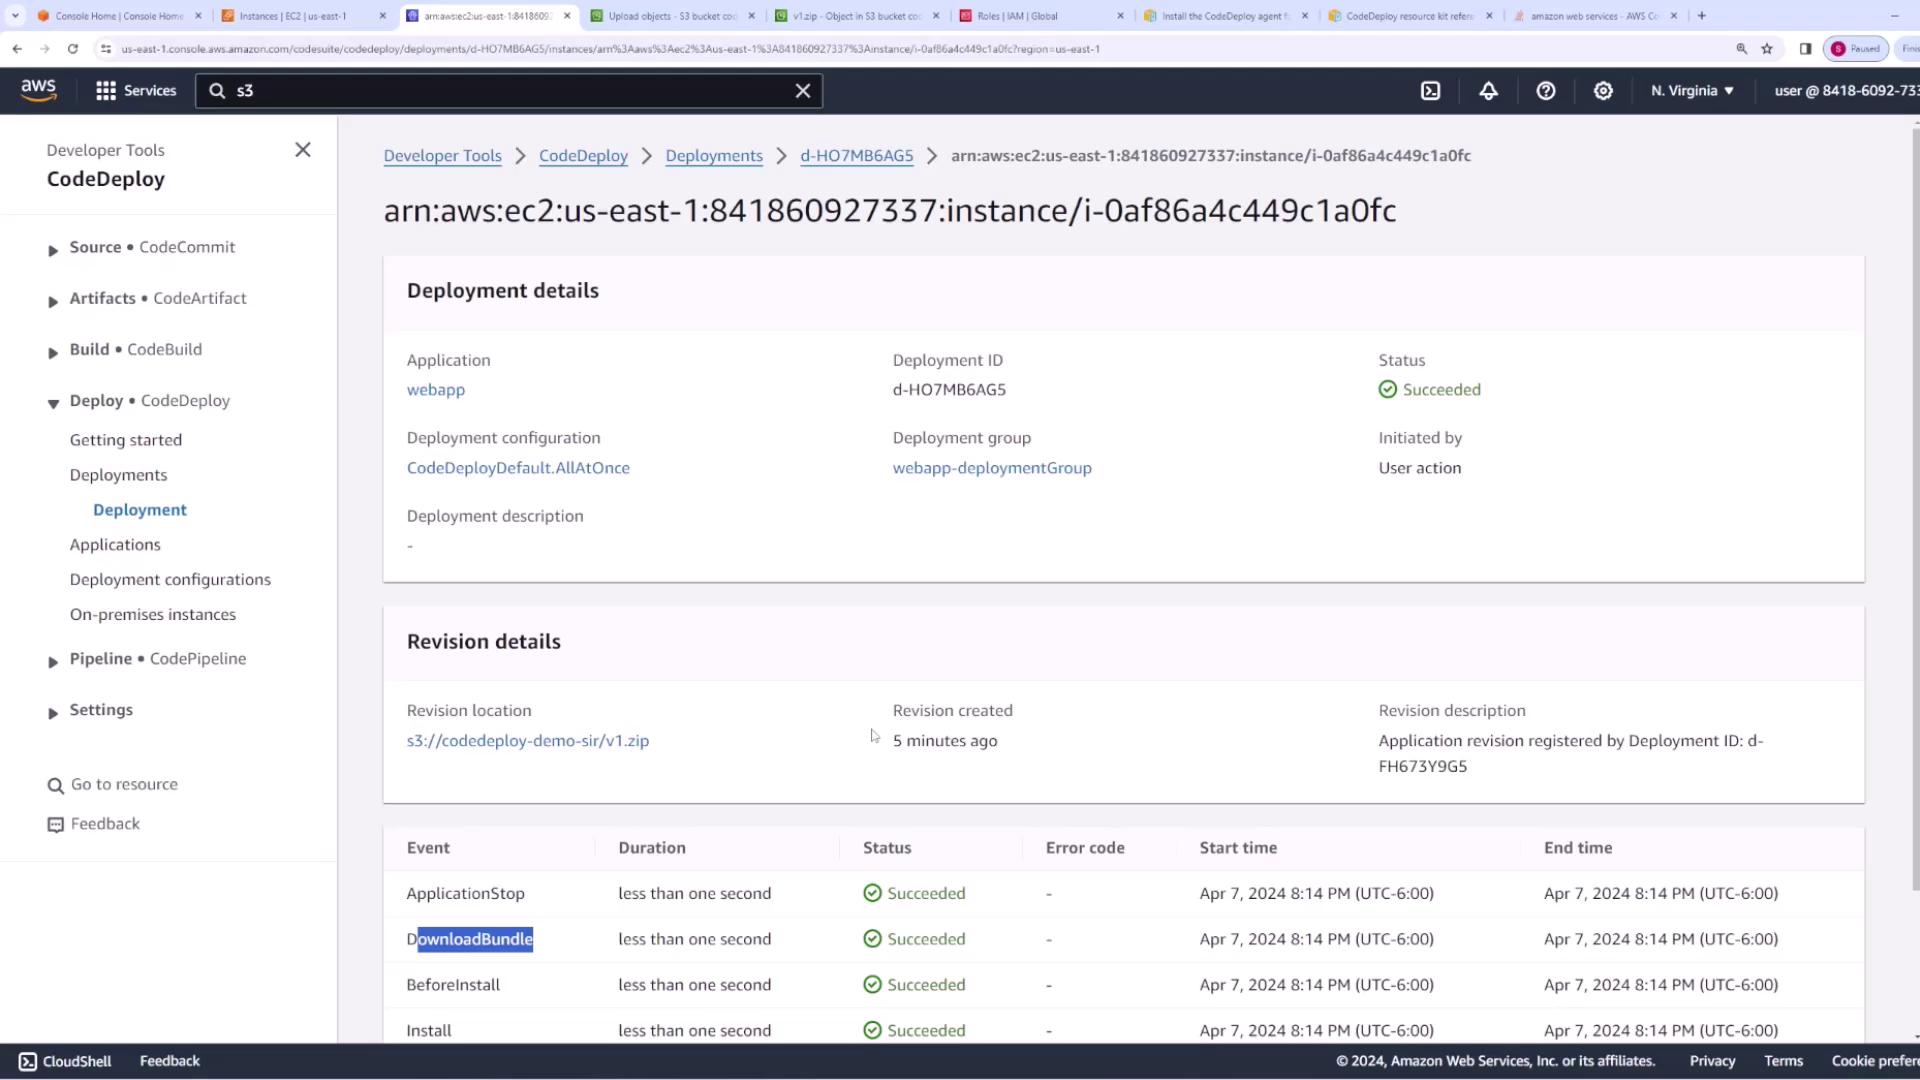Open the webapp application link
Screen dimensions: 1920x1080
(435, 390)
